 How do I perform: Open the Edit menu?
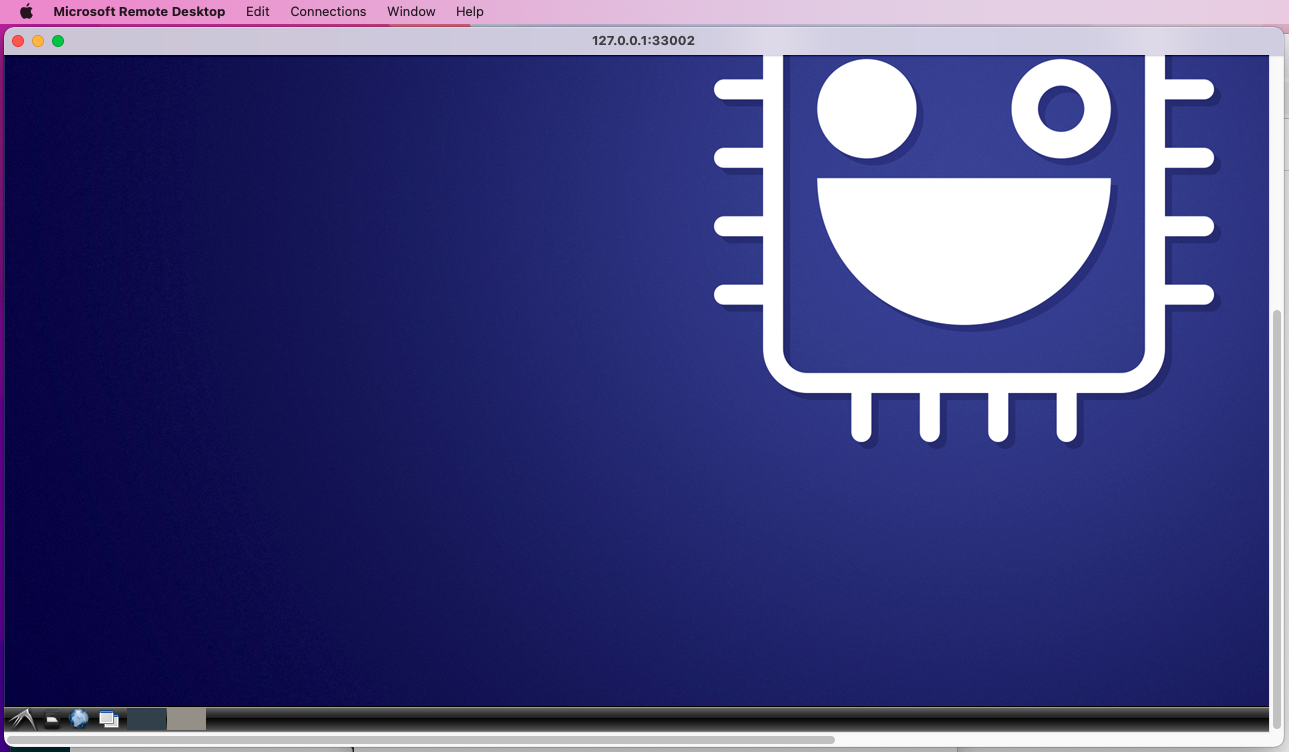[x=258, y=12]
